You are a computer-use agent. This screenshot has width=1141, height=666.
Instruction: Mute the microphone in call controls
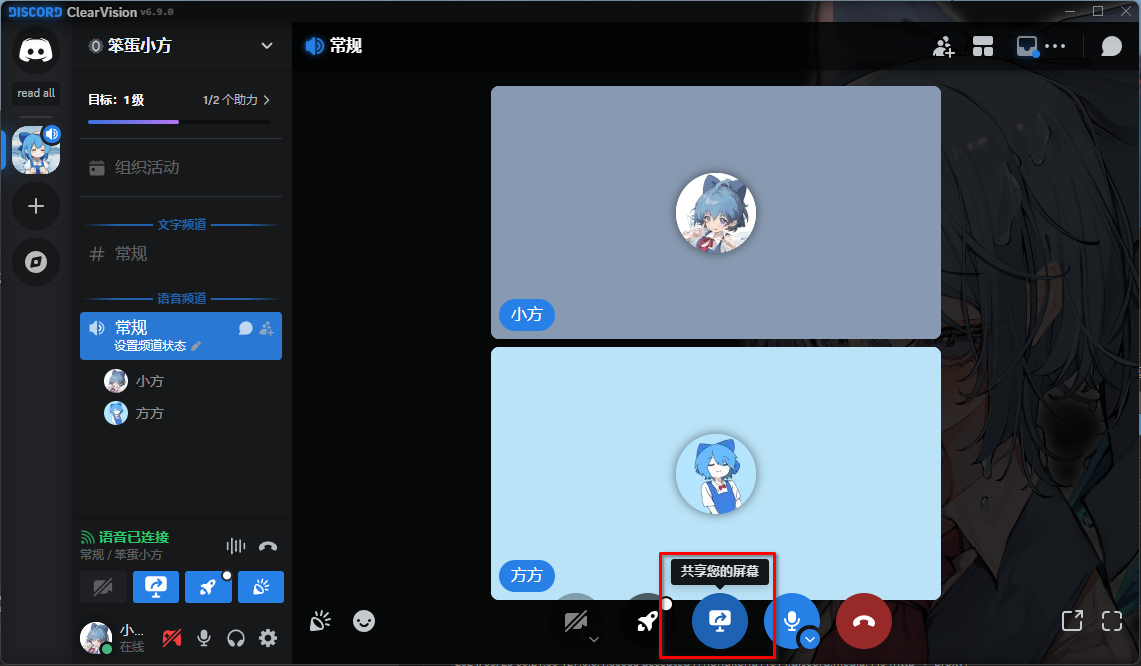790,618
